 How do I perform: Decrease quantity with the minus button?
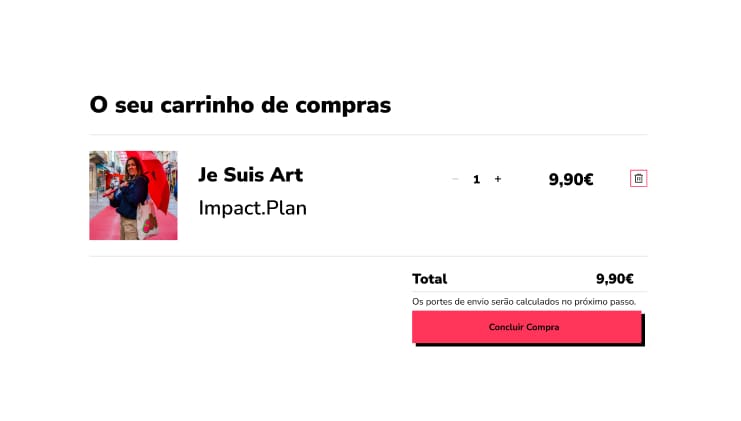click(x=455, y=179)
